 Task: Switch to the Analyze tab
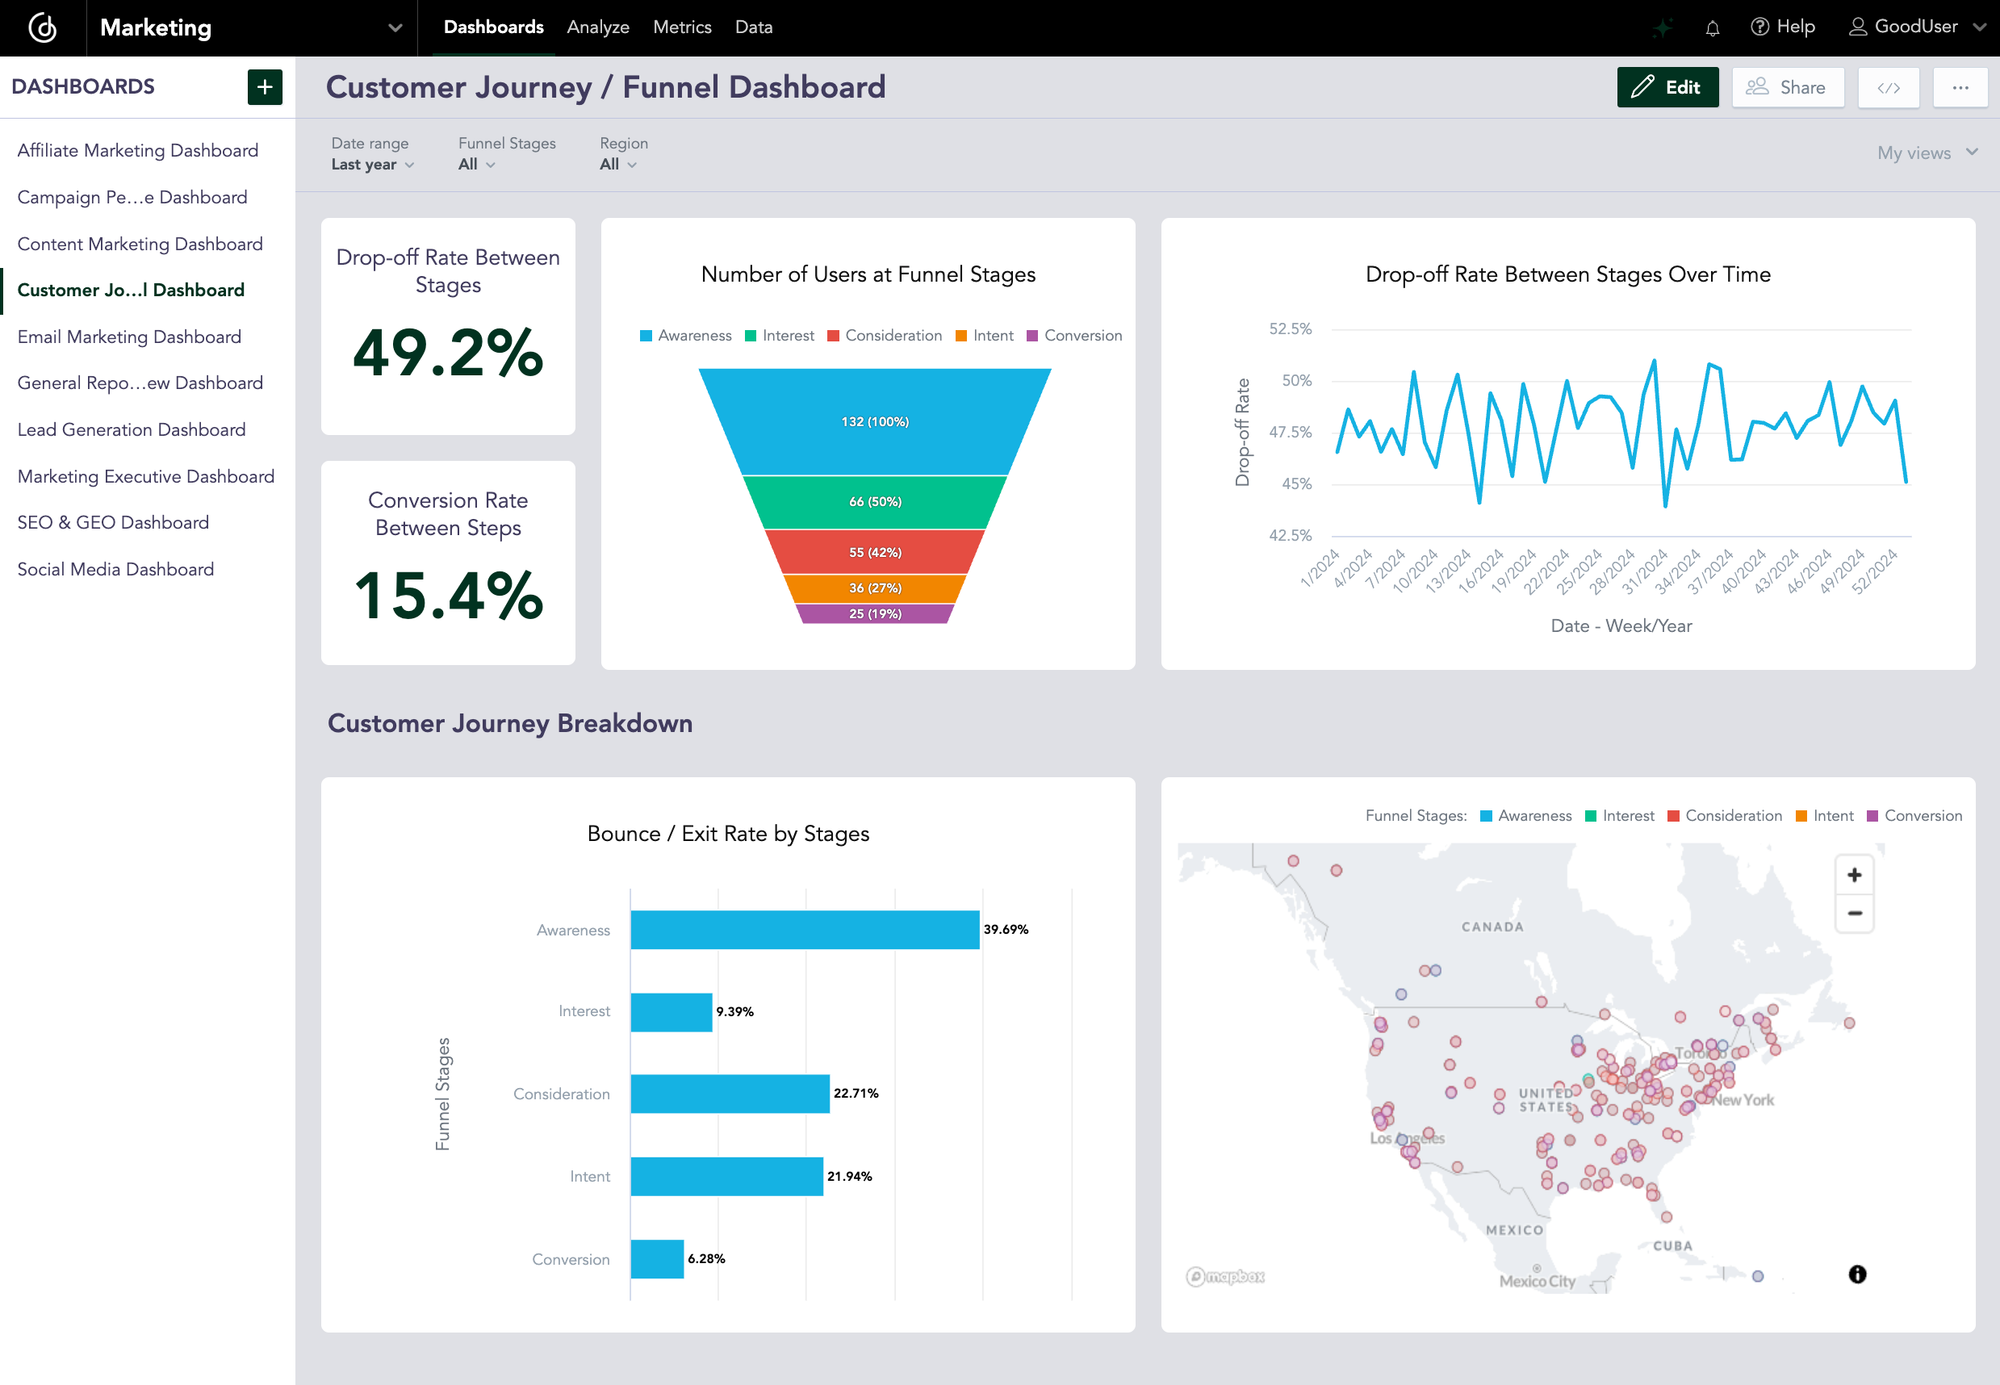pyautogui.click(x=597, y=27)
